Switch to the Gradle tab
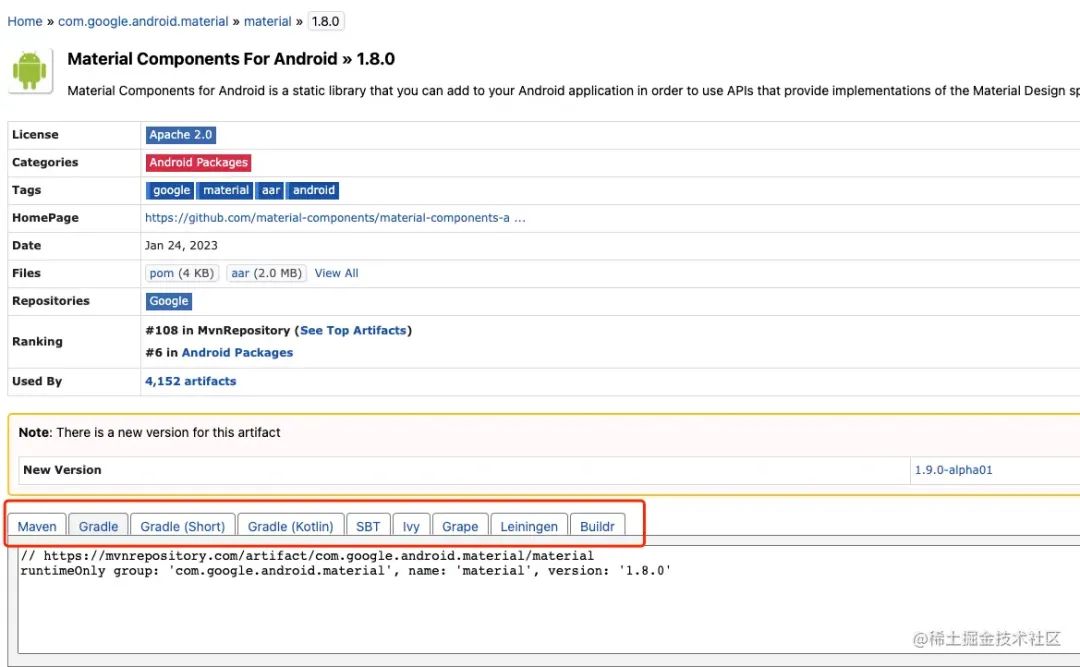1080x667 pixels. click(x=98, y=526)
